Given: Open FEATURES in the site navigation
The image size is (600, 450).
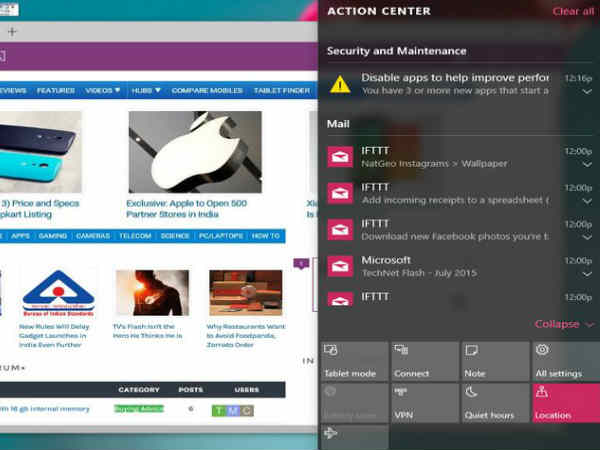Looking at the screenshot, I should [56, 91].
